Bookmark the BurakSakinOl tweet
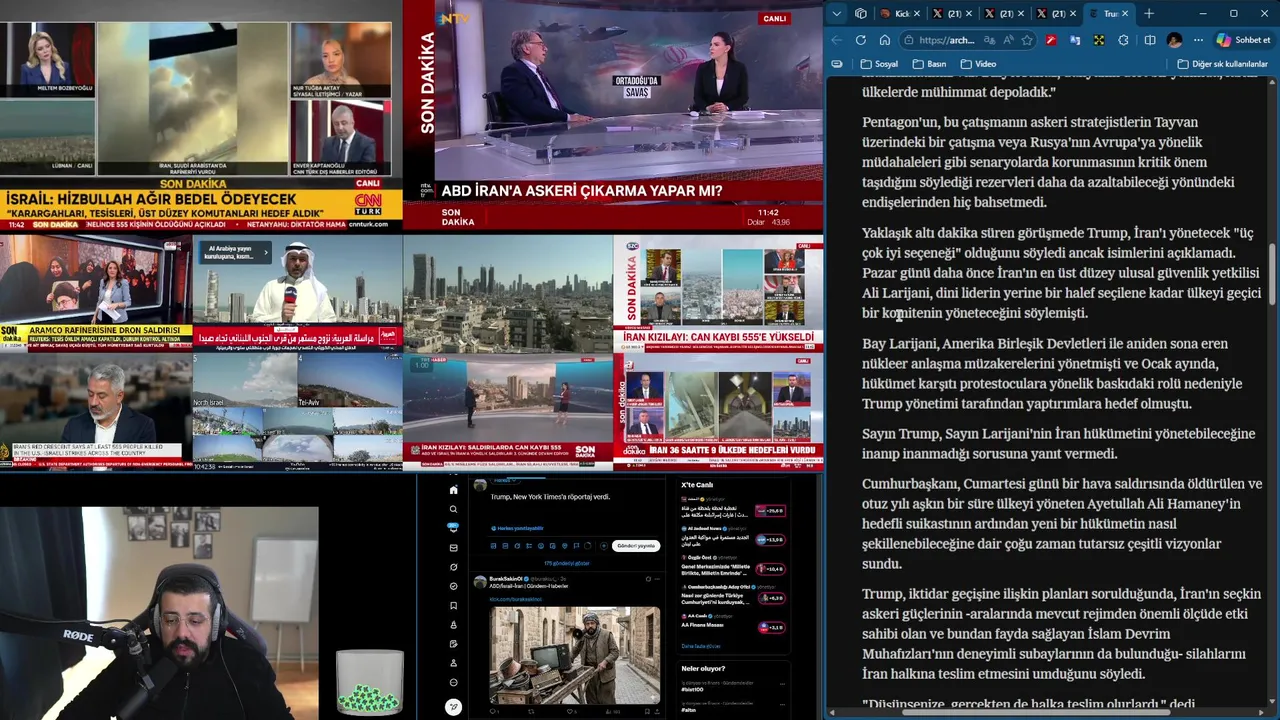Viewport: 1280px width, 720px height. pyautogui.click(x=647, y=711)
